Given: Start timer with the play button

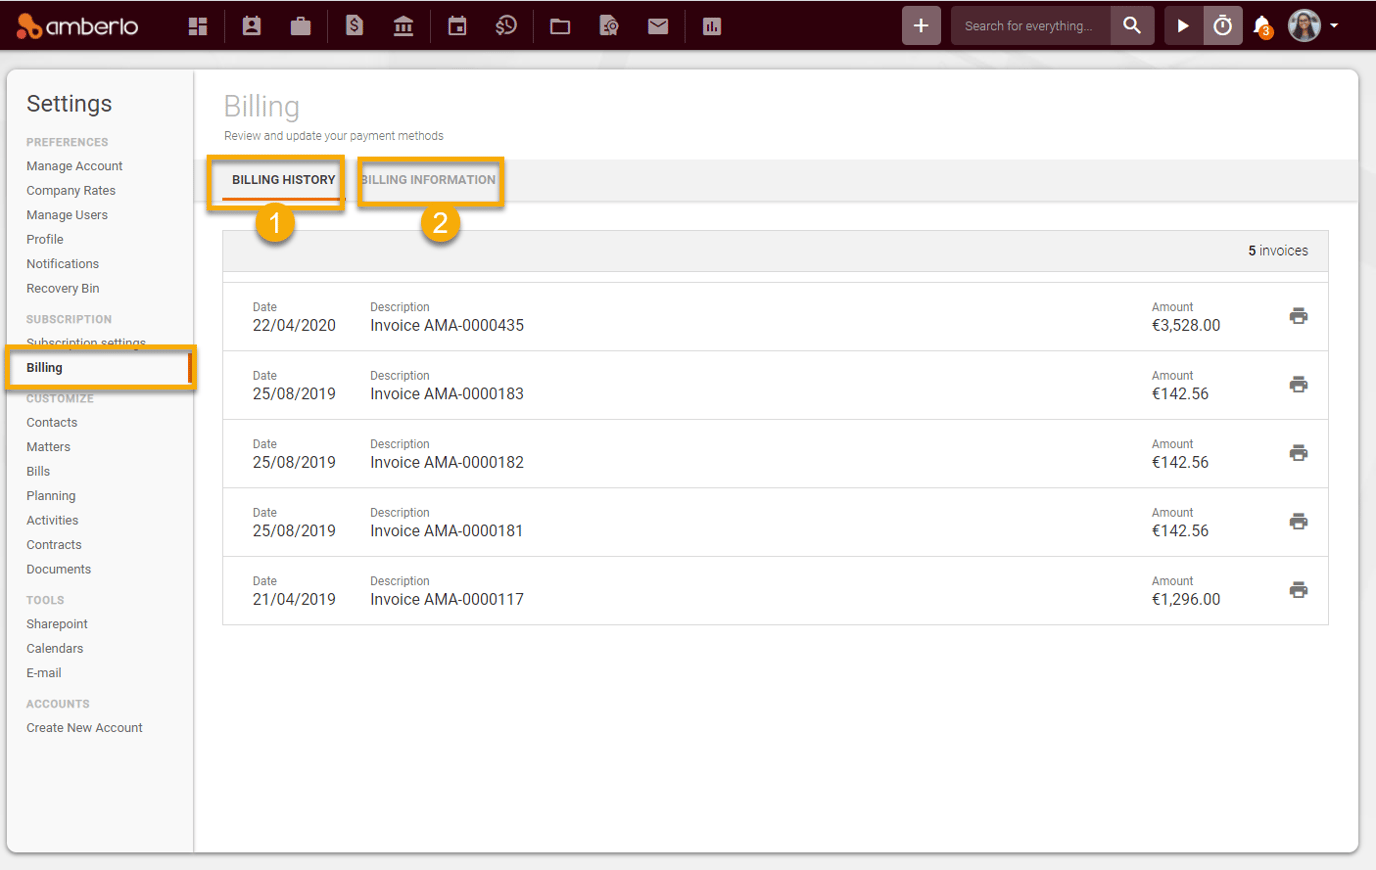Looking at the screenshot, I should (x=1182, y=26).
